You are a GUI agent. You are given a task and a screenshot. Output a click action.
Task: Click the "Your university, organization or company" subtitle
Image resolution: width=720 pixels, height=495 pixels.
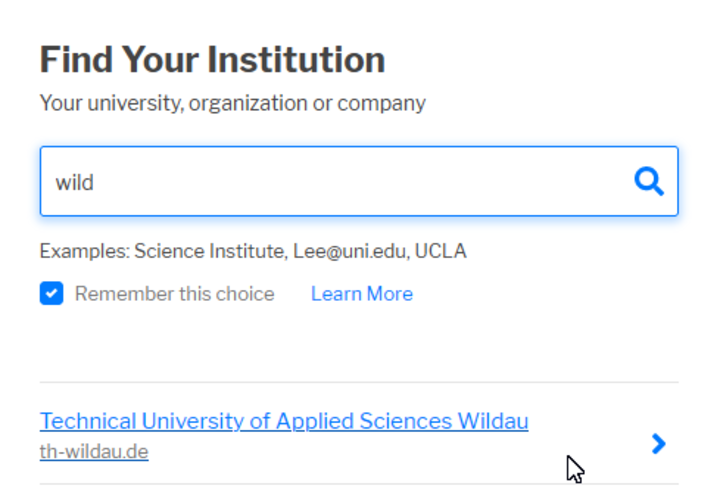232,103
